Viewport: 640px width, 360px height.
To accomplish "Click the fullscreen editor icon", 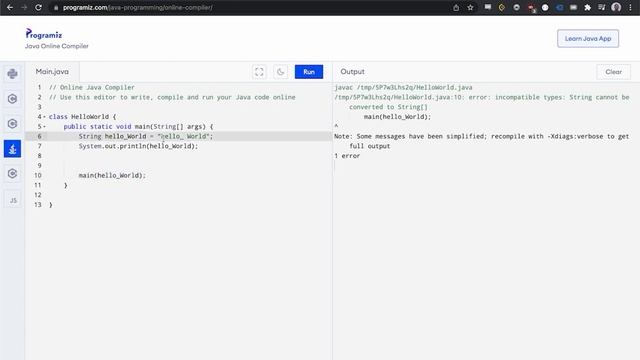I will pyautogui.click(x=259, y=72).
